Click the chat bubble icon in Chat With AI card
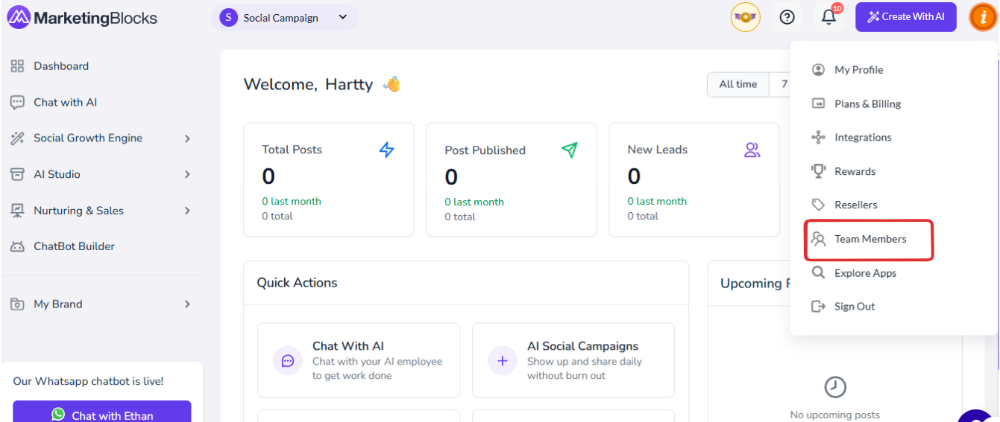 (x=288, y=361)
